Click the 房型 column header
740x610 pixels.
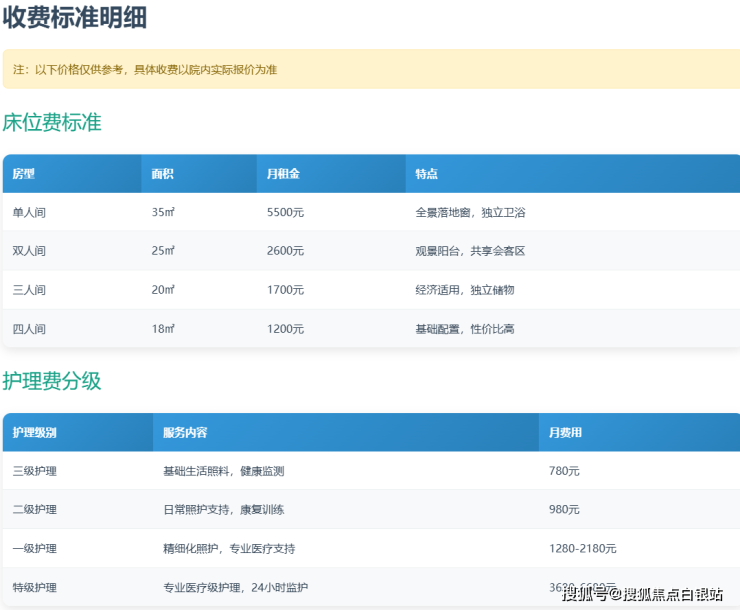point(24,174)
